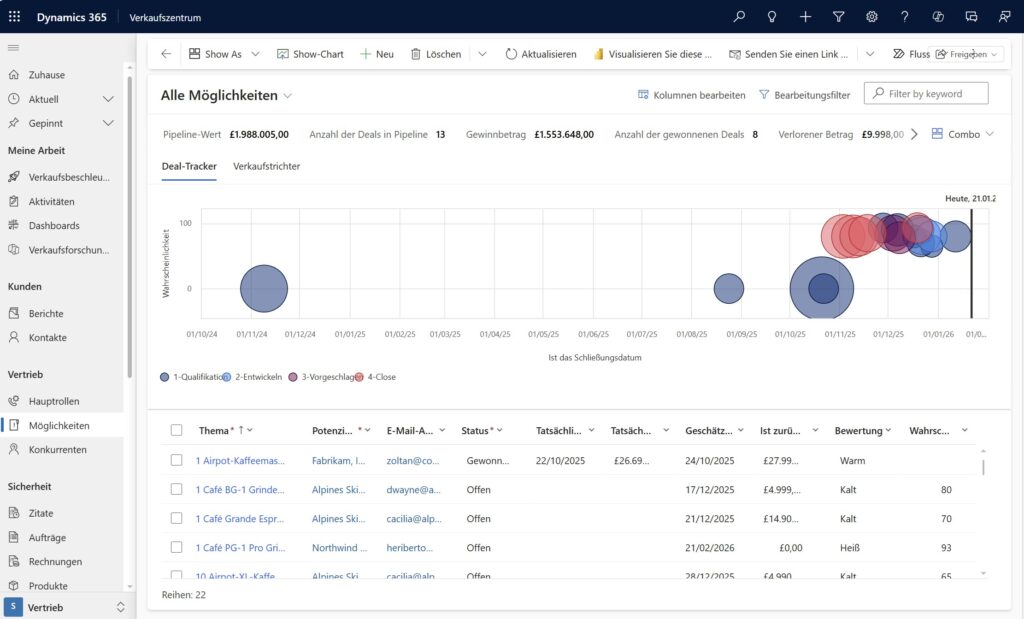
Task: Click Kolumnen bearbeiten button
Action: pyautogui.click(x=691, y=95)
